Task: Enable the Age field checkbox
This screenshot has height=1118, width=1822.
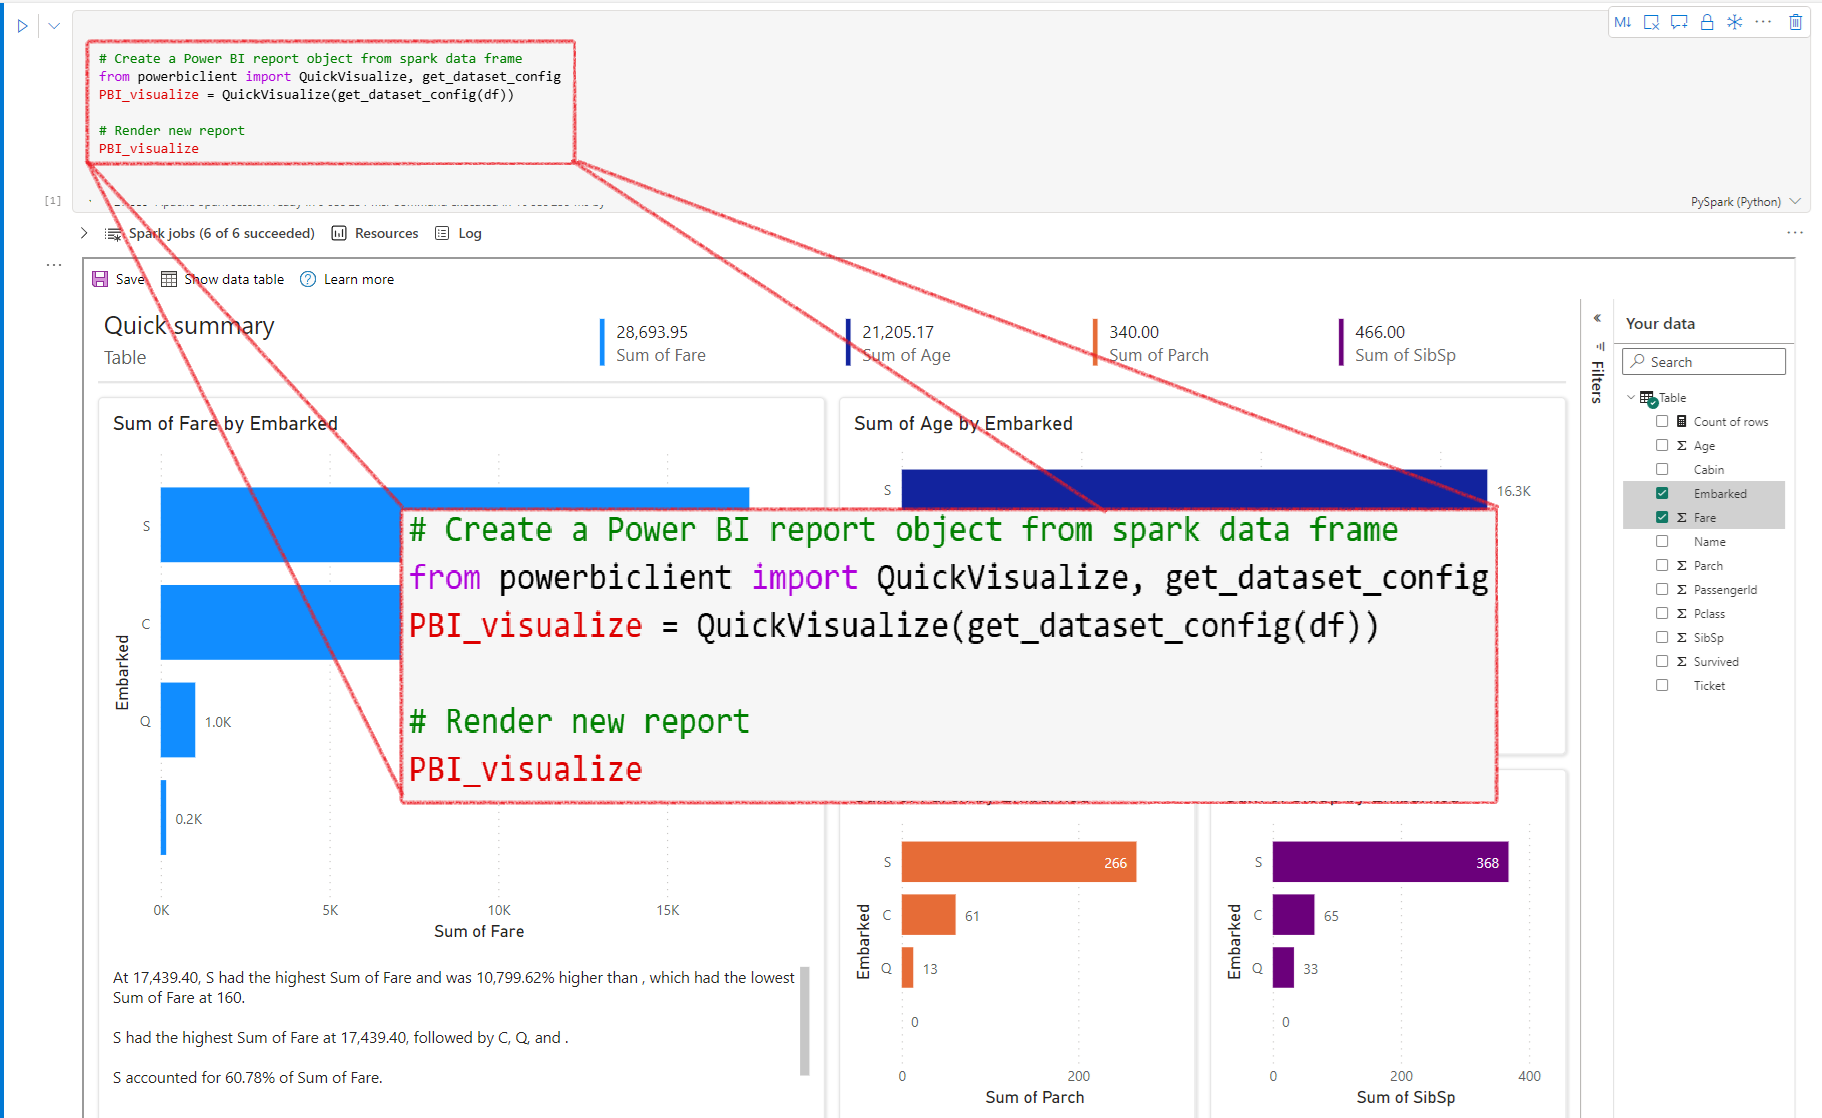Action: [1662, 445]
